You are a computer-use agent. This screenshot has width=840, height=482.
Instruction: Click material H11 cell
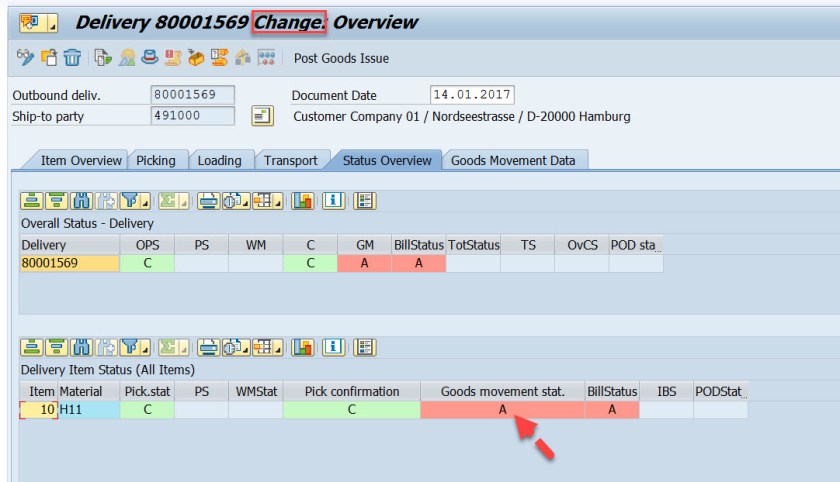click(89, 410)
